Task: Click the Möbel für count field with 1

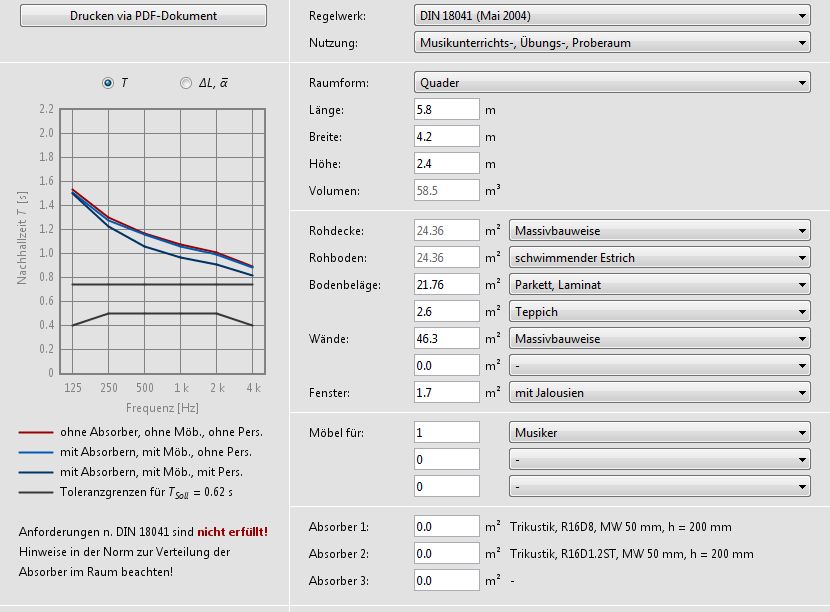Action: [x=447, y=433]
